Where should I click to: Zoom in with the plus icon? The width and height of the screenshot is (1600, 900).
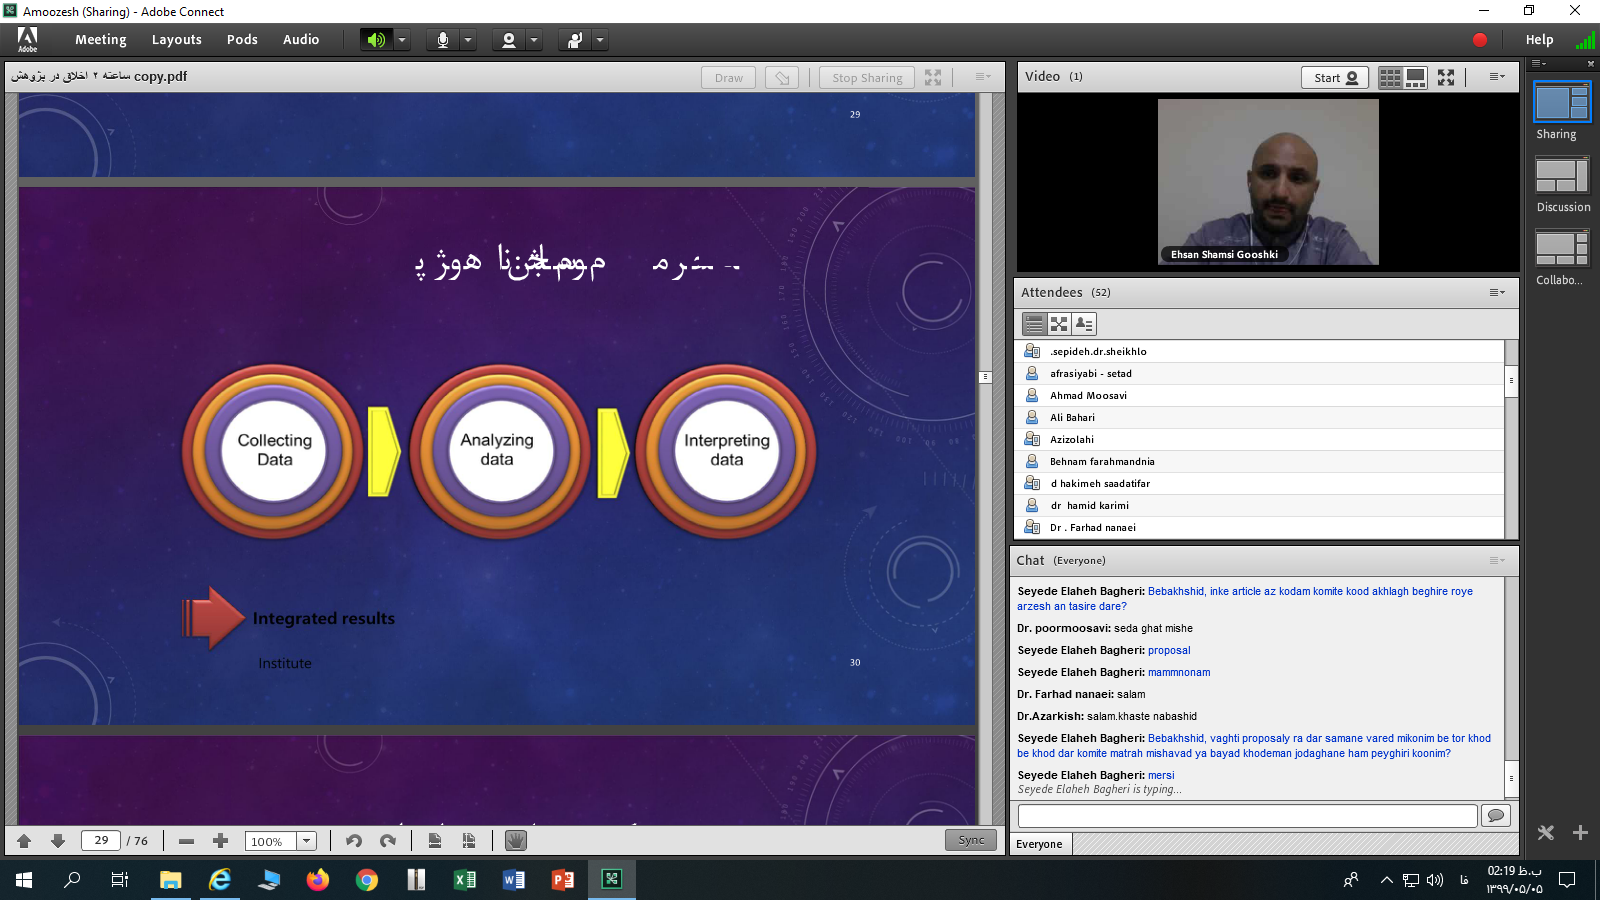(x=221, y=841)
